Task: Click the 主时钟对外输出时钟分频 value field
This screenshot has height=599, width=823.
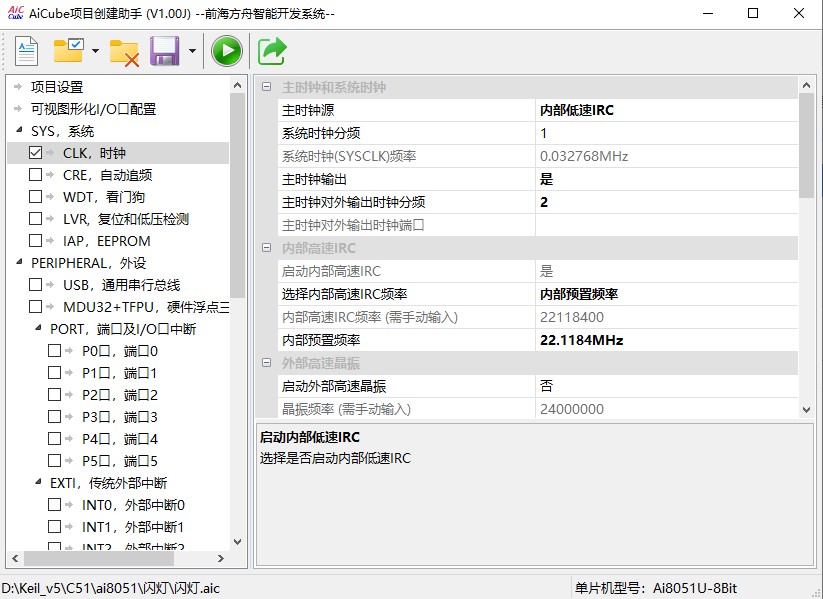Action: pyautogui.click(x=666, y=202)
